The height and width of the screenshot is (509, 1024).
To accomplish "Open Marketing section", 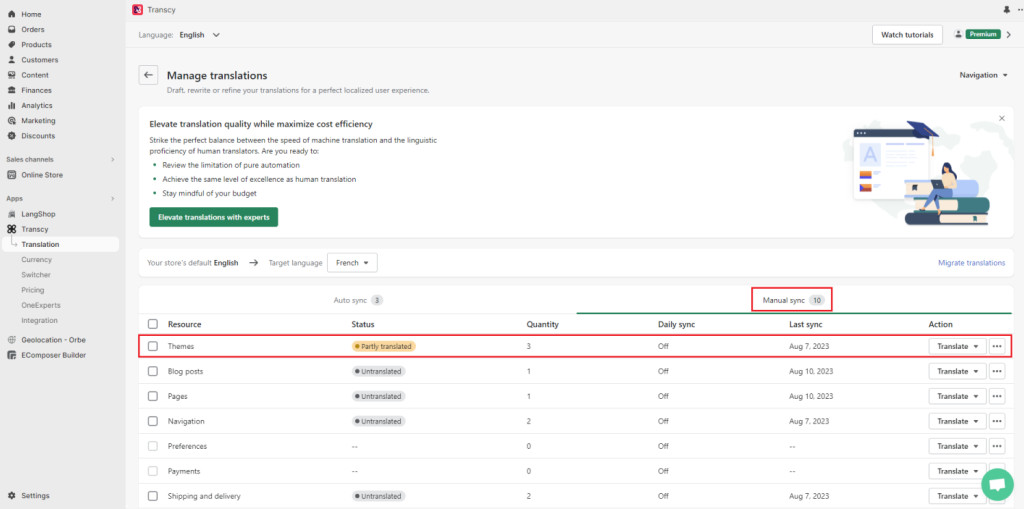I will tap(38, 121).
